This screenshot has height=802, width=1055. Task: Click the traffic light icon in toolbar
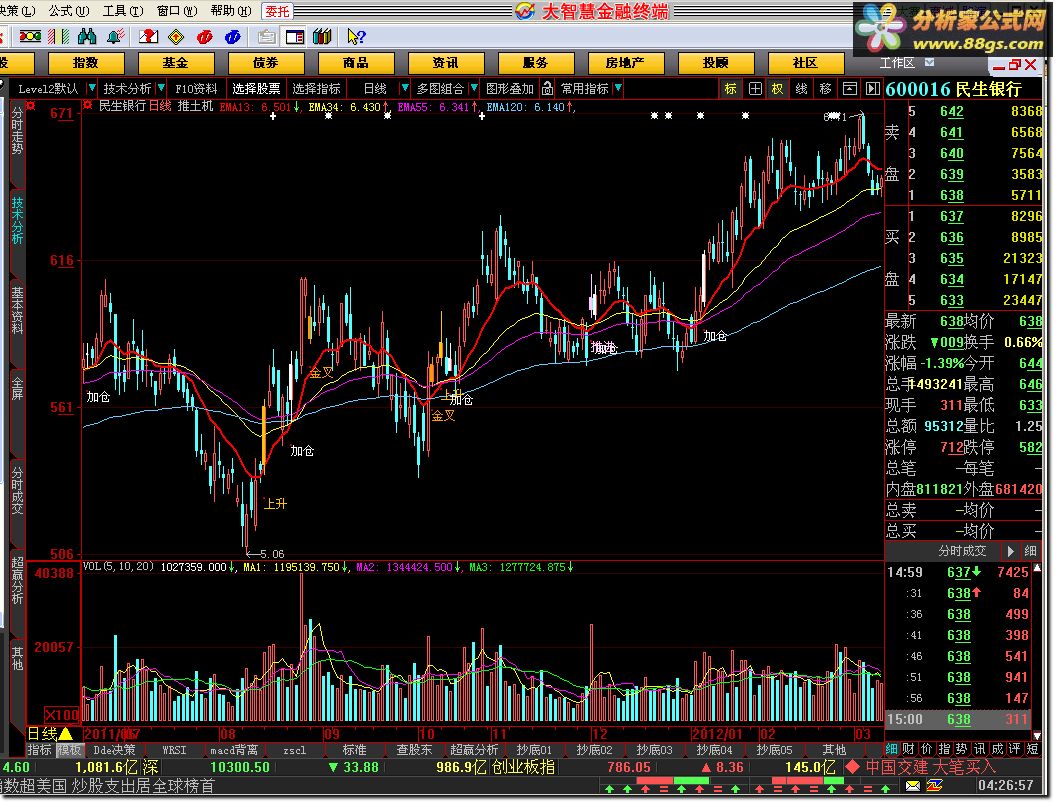point(30,36)
